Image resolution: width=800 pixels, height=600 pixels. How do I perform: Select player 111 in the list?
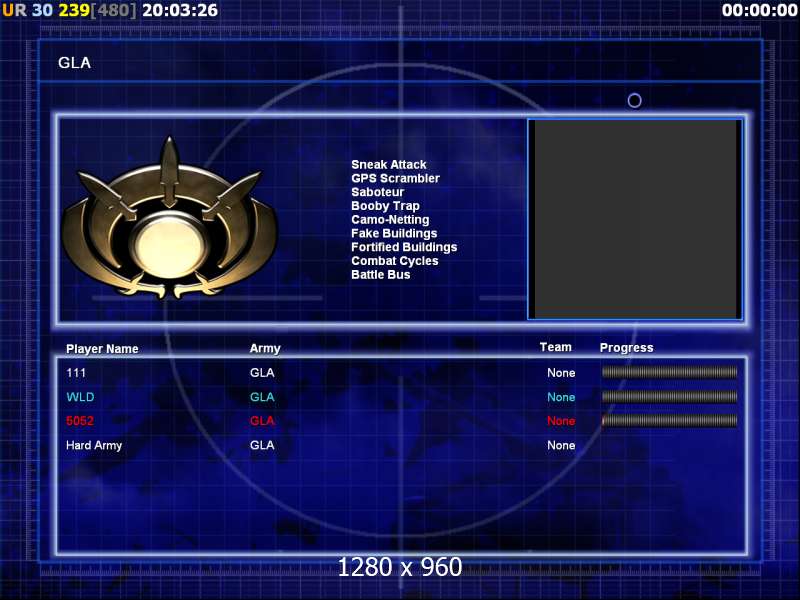tap(76, 373)
